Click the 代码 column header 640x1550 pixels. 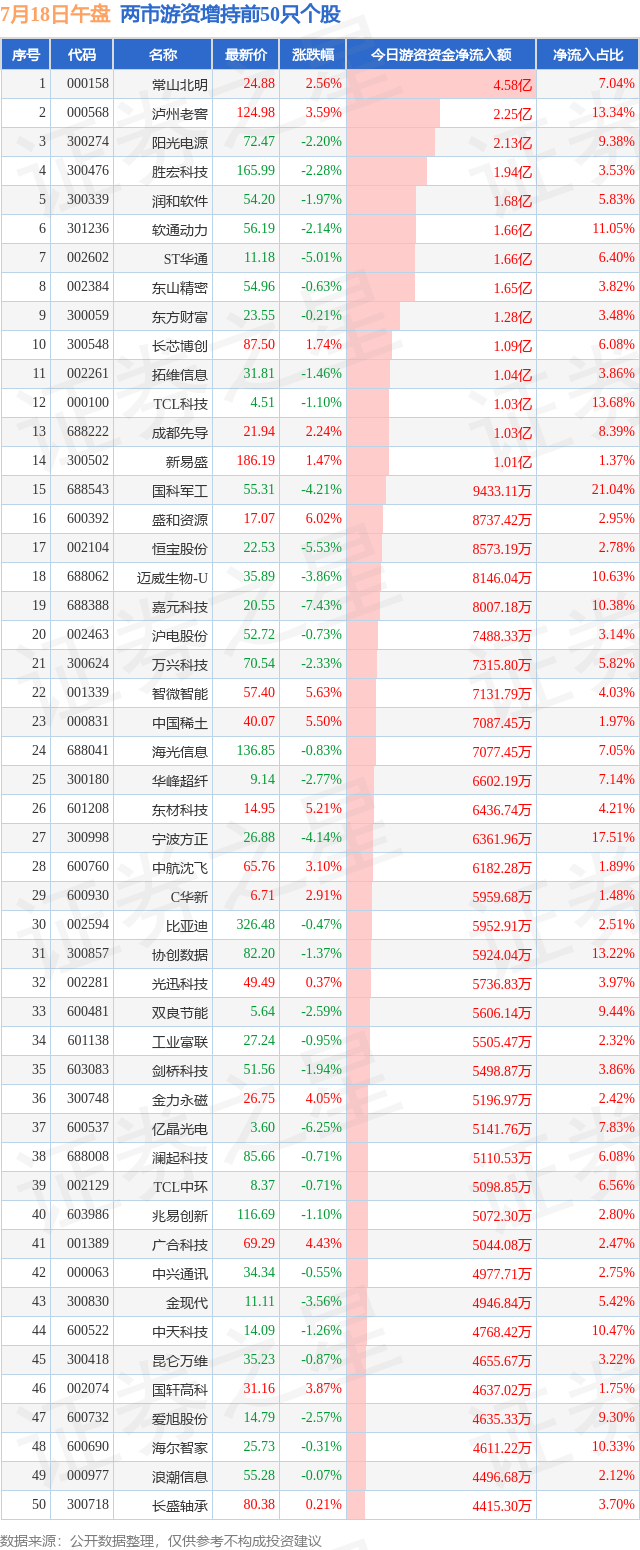[82, 55]
